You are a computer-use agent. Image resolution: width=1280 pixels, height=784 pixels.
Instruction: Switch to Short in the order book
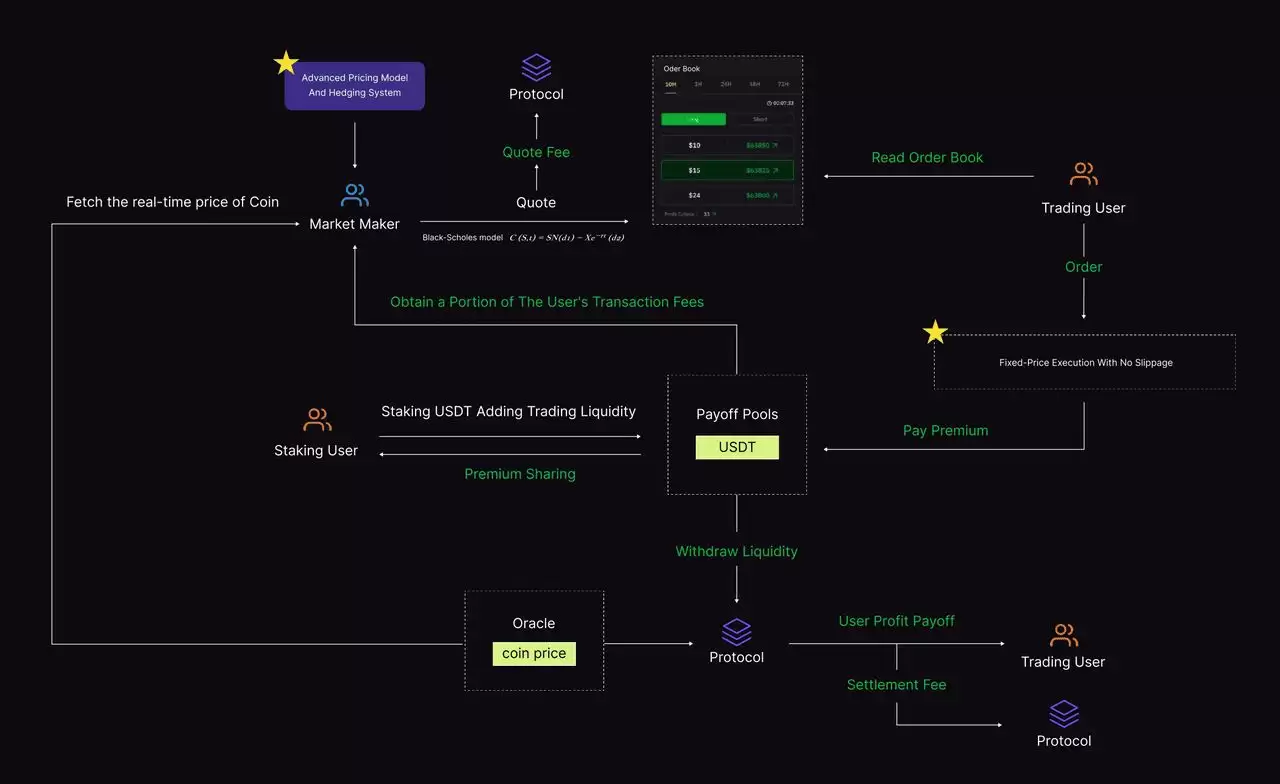tap(760, 119)
